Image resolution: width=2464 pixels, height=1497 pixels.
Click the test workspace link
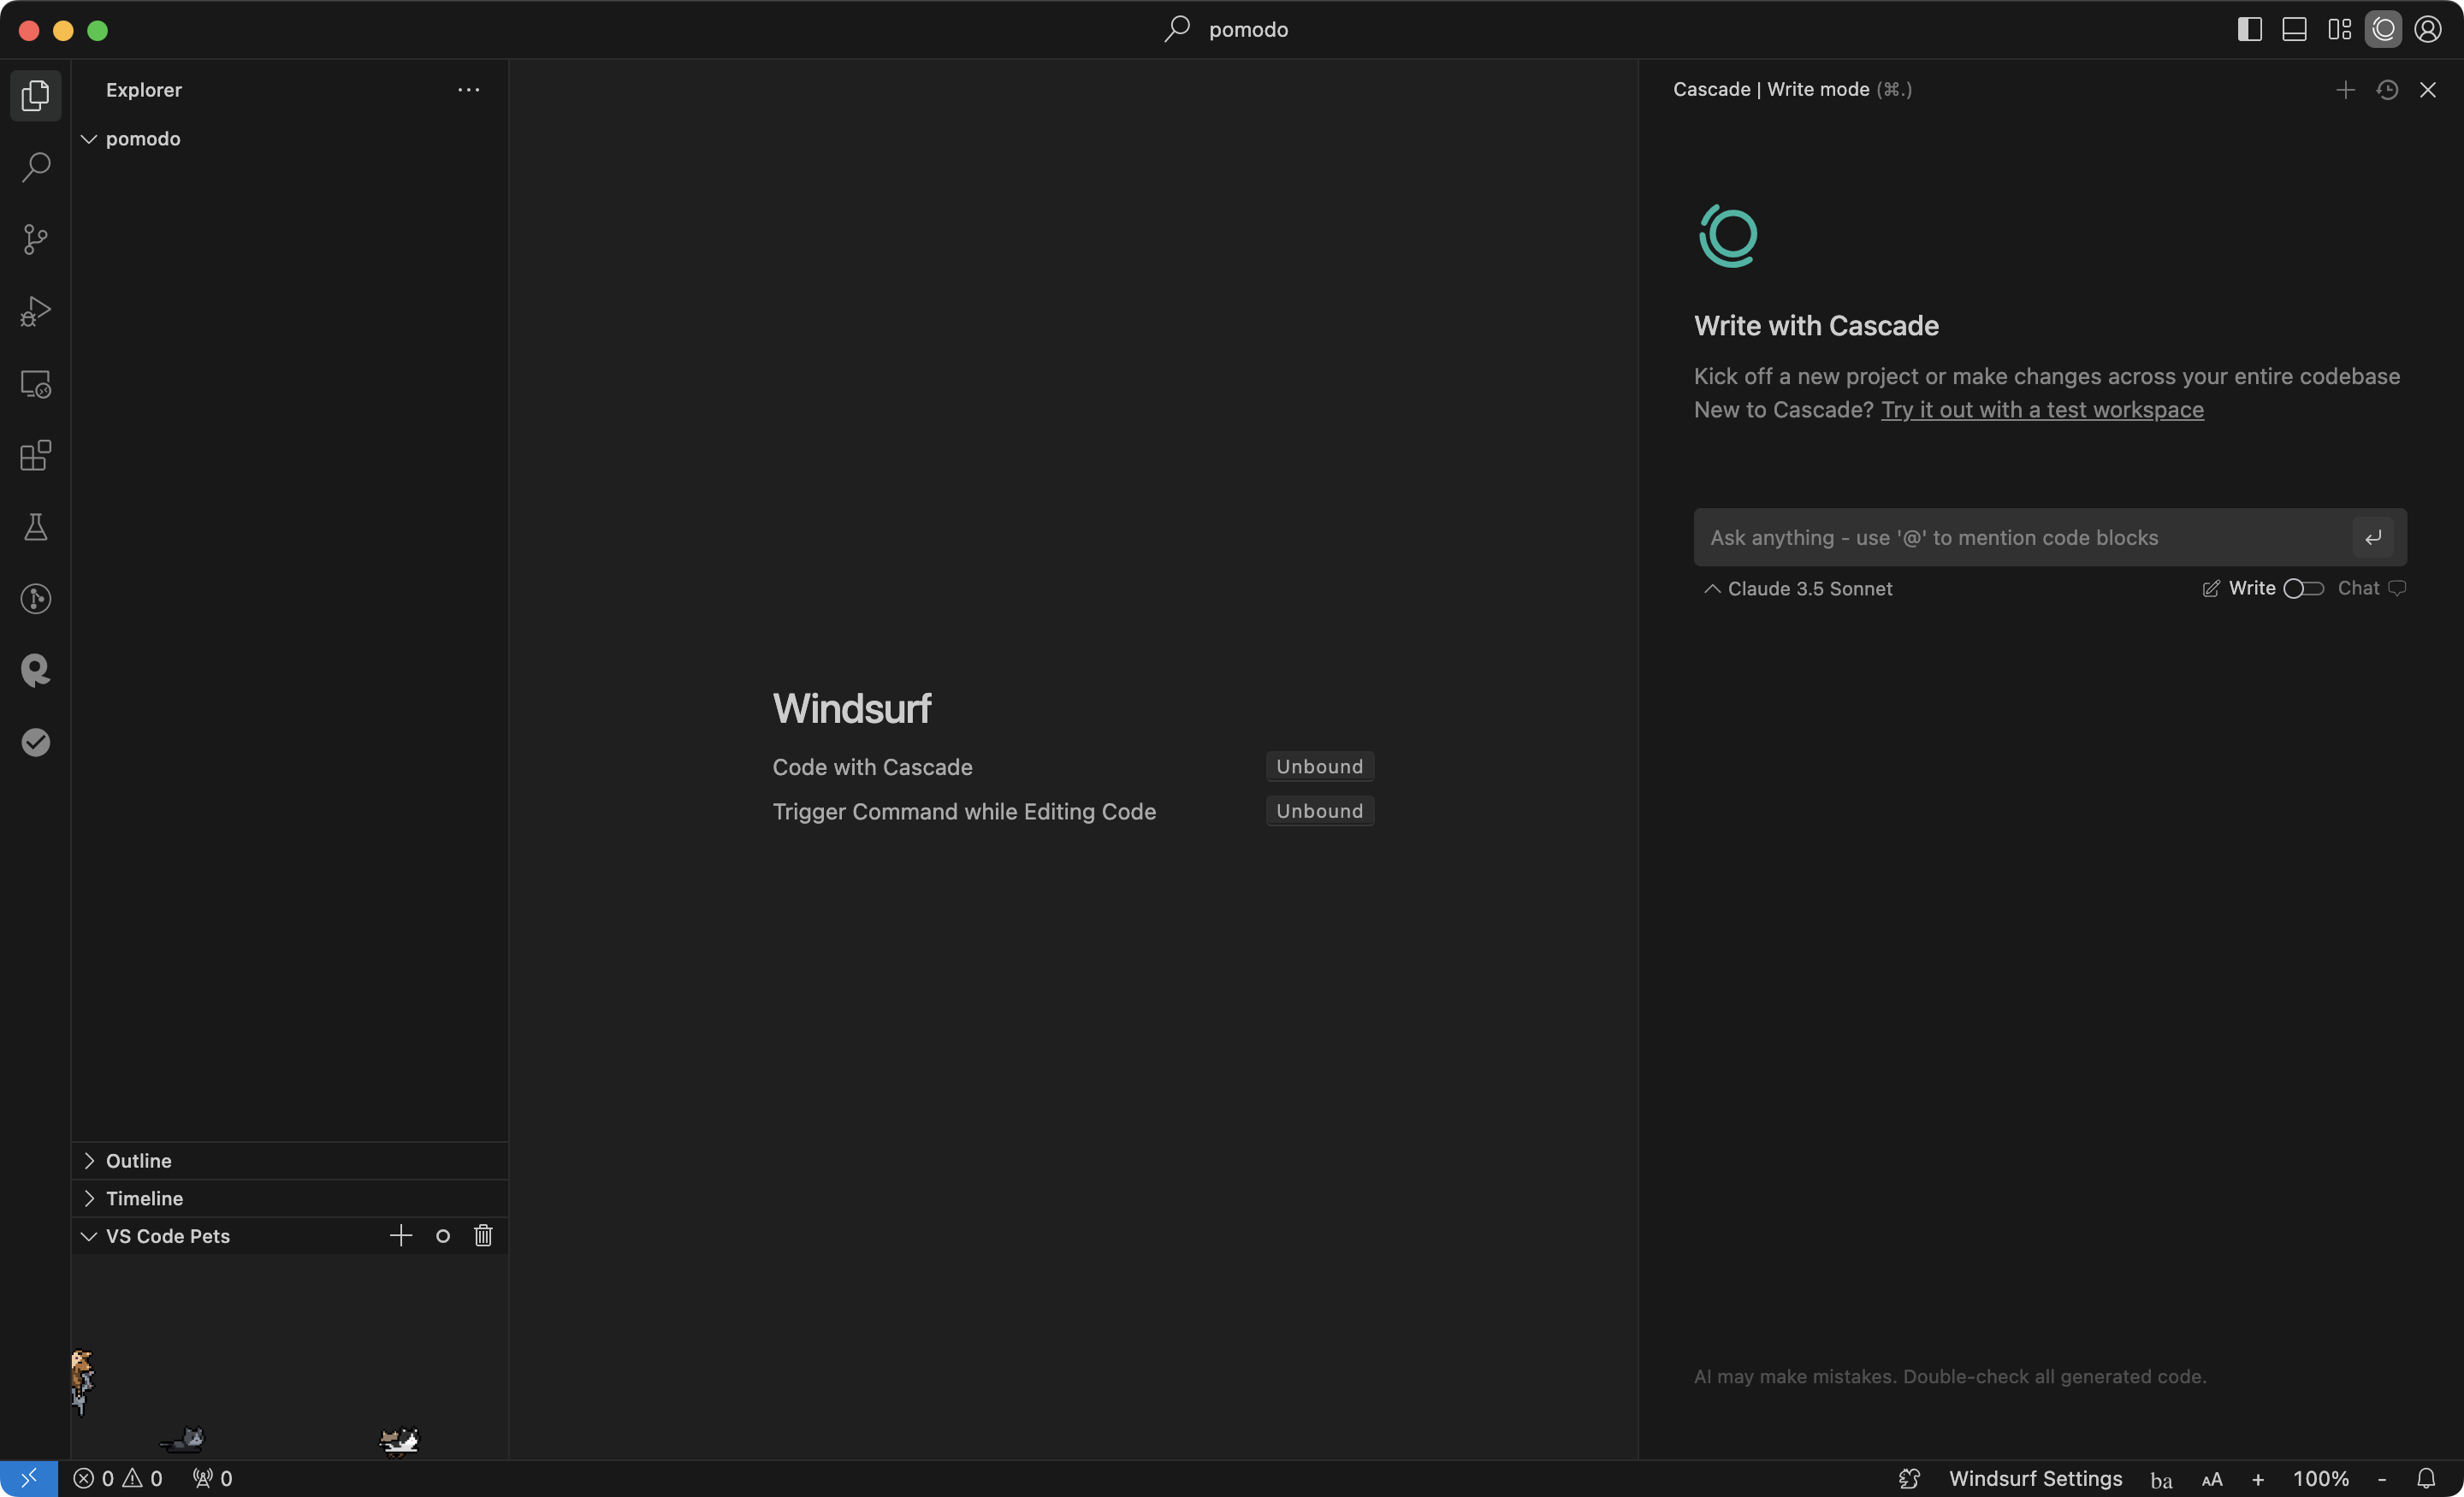[2041, 410]
